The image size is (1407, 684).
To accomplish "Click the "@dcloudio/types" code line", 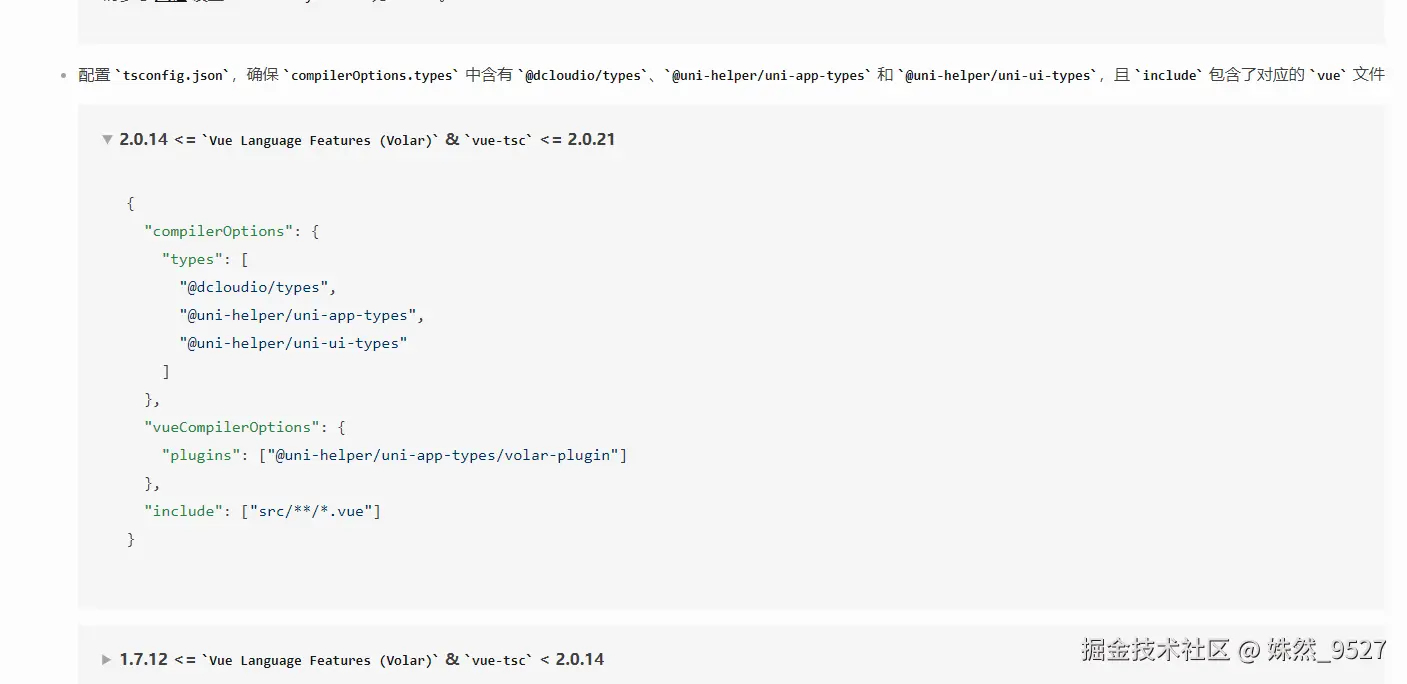I will click(x=257, y=287).
